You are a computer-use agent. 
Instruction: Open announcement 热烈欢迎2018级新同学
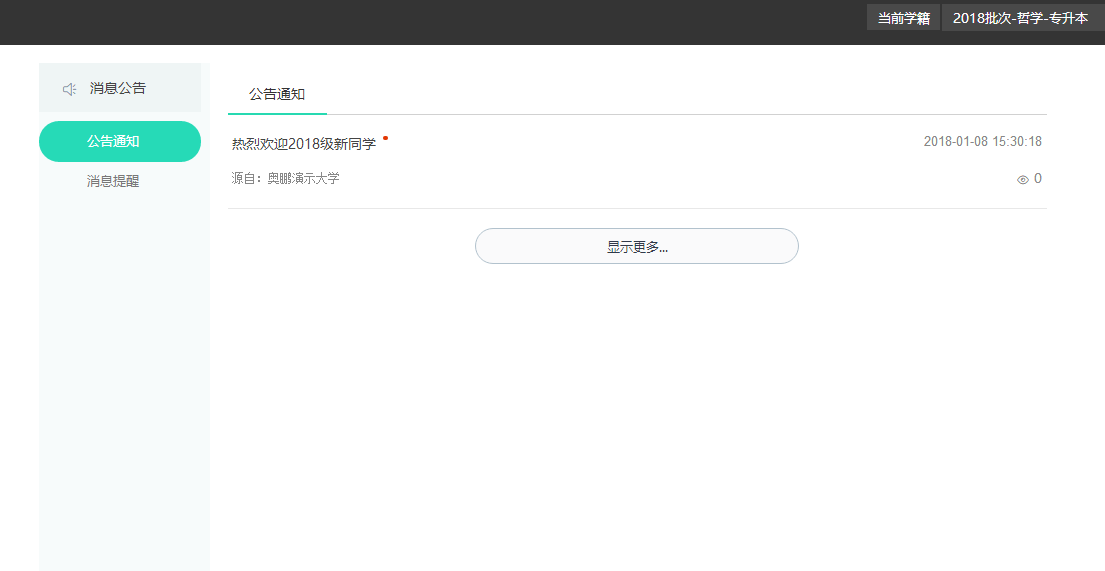tap(304, 144)
